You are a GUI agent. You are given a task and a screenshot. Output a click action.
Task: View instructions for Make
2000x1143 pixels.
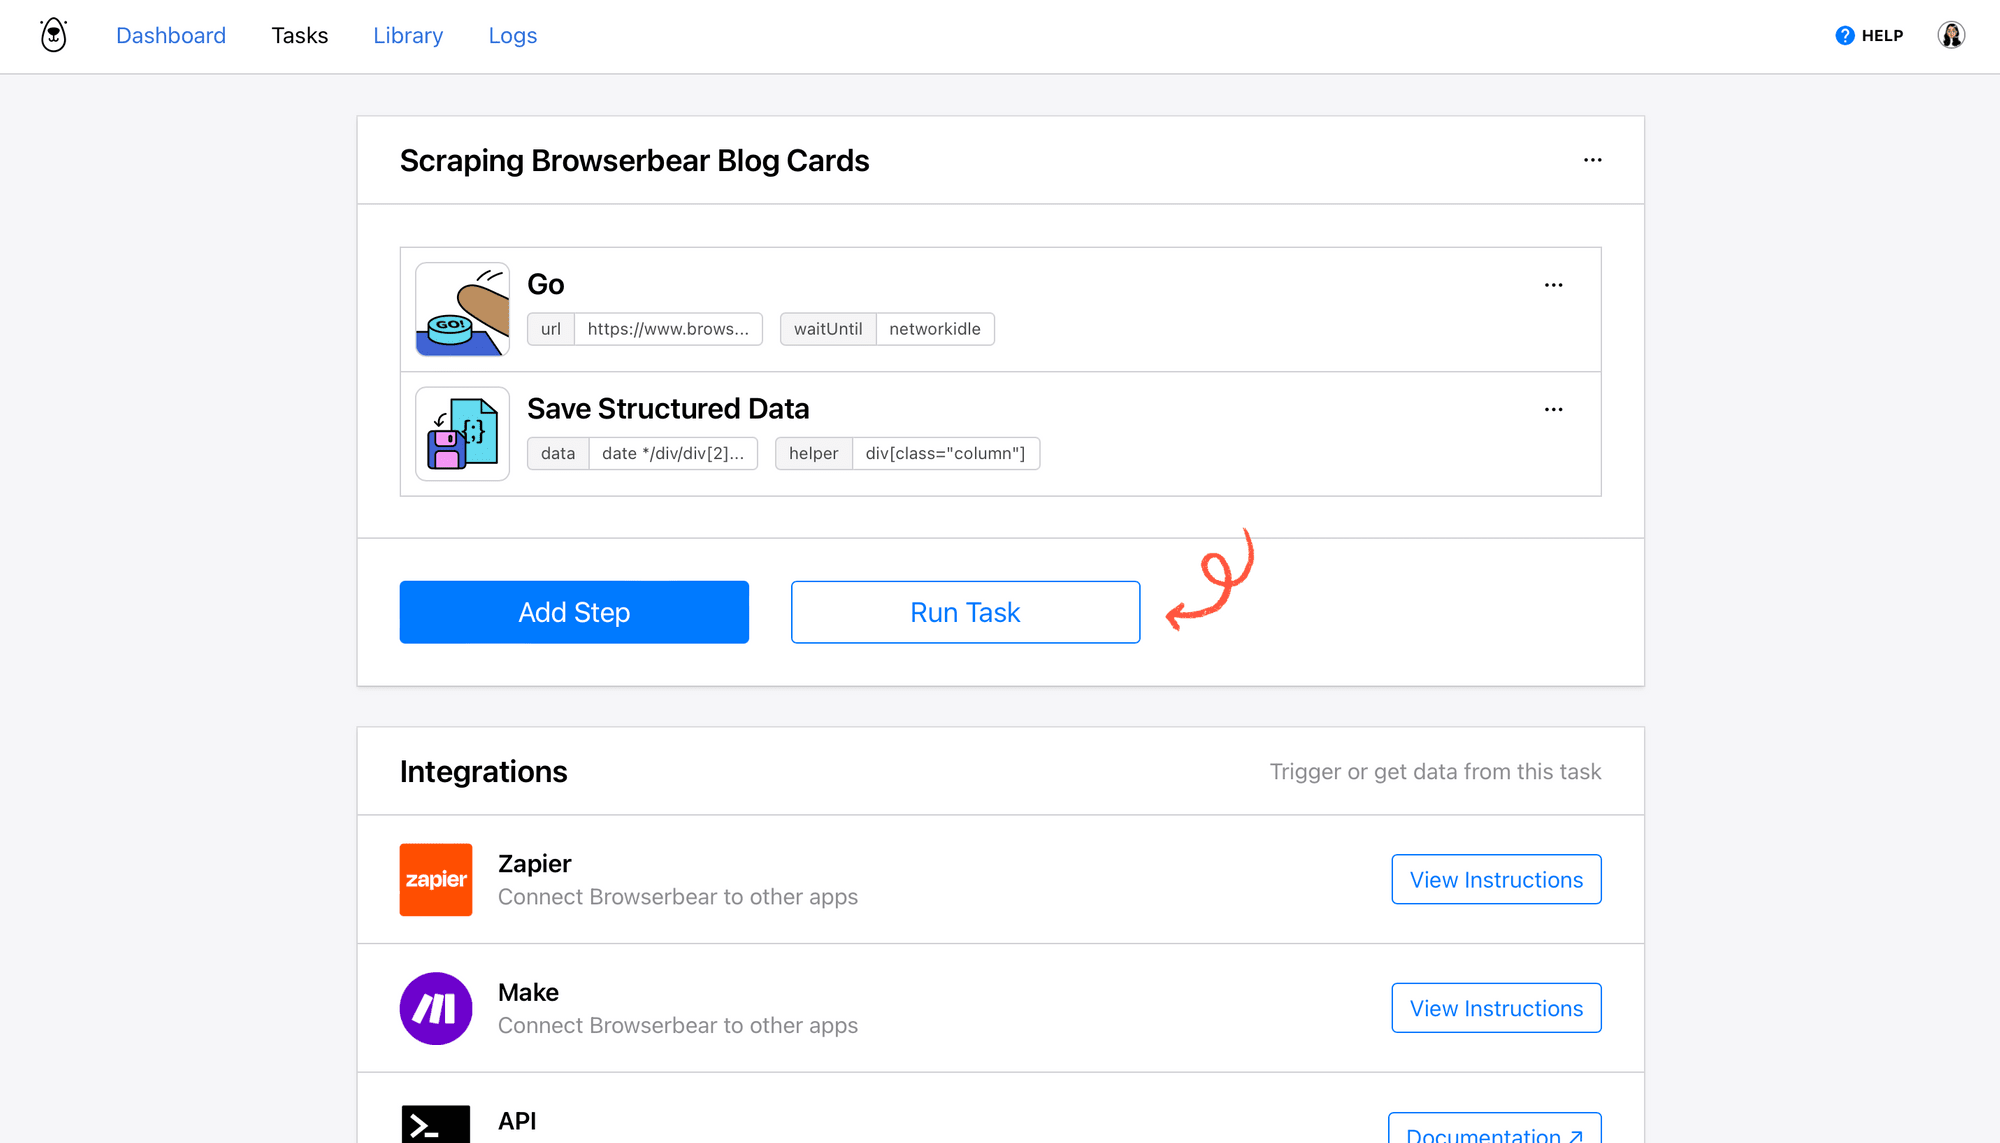coord(1496,1008)
